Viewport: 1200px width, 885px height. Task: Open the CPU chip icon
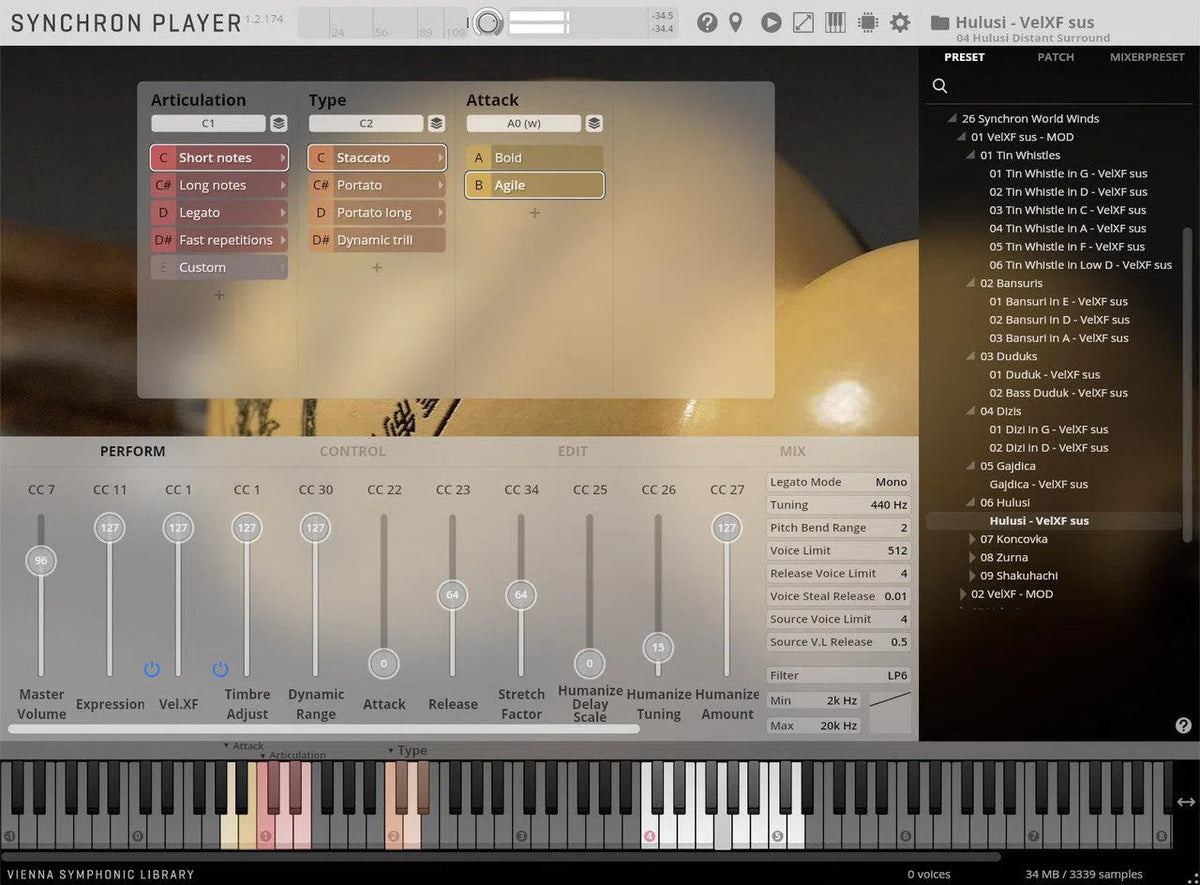(868, 22)
